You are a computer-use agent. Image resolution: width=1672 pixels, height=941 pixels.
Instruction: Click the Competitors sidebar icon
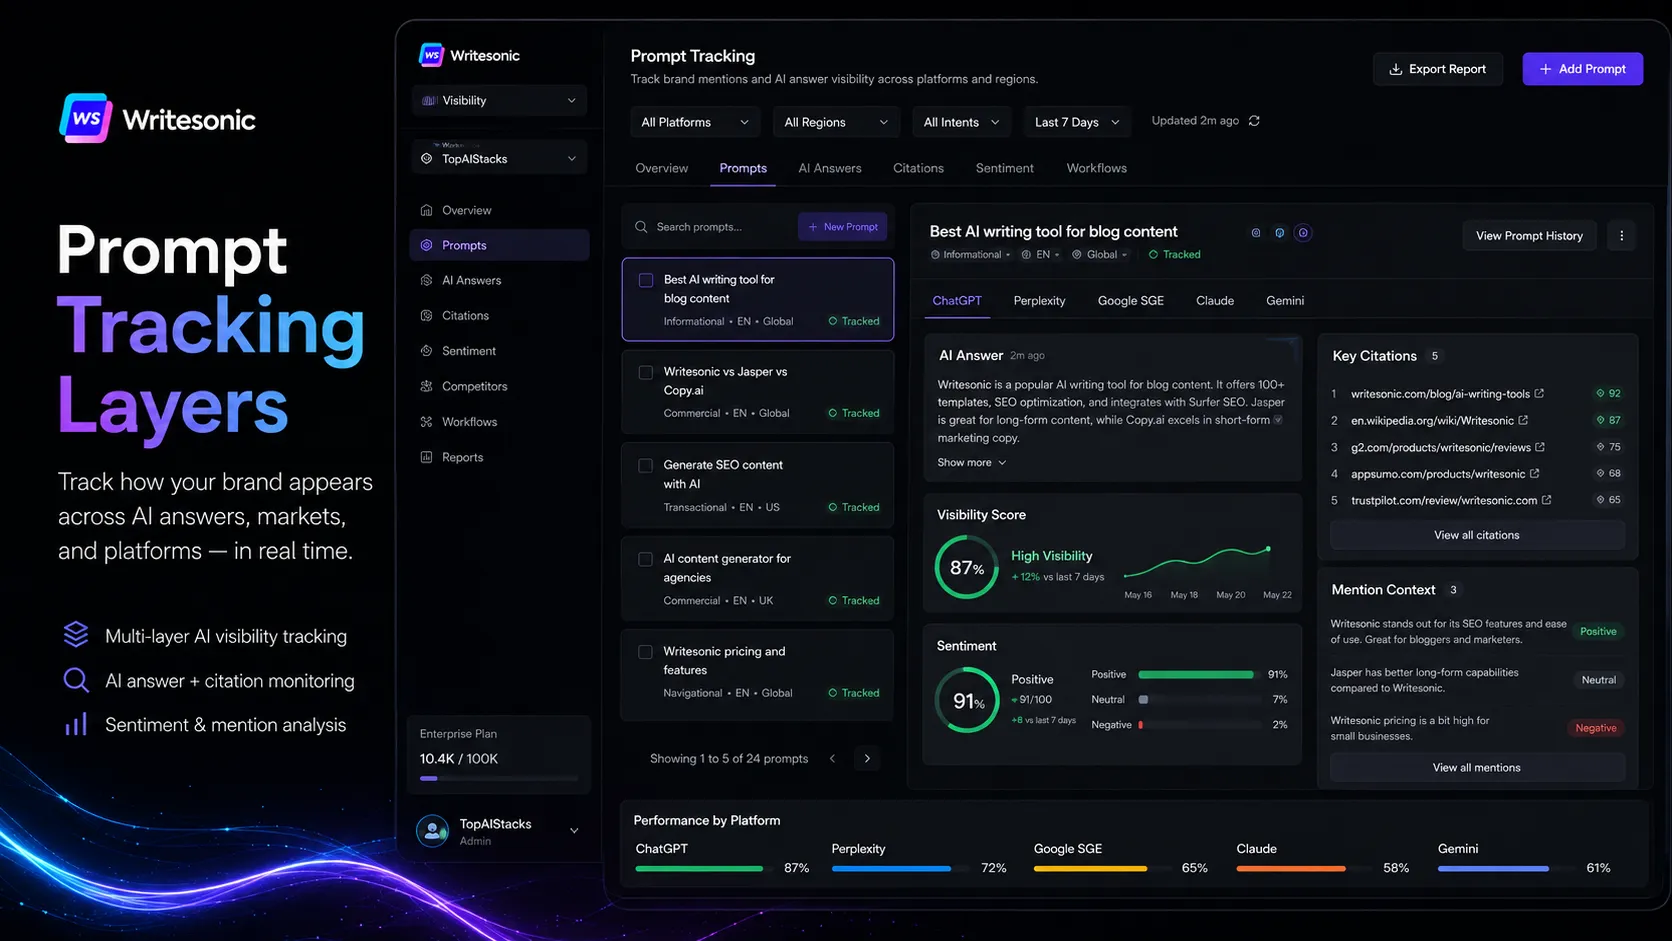coord(427,386)
